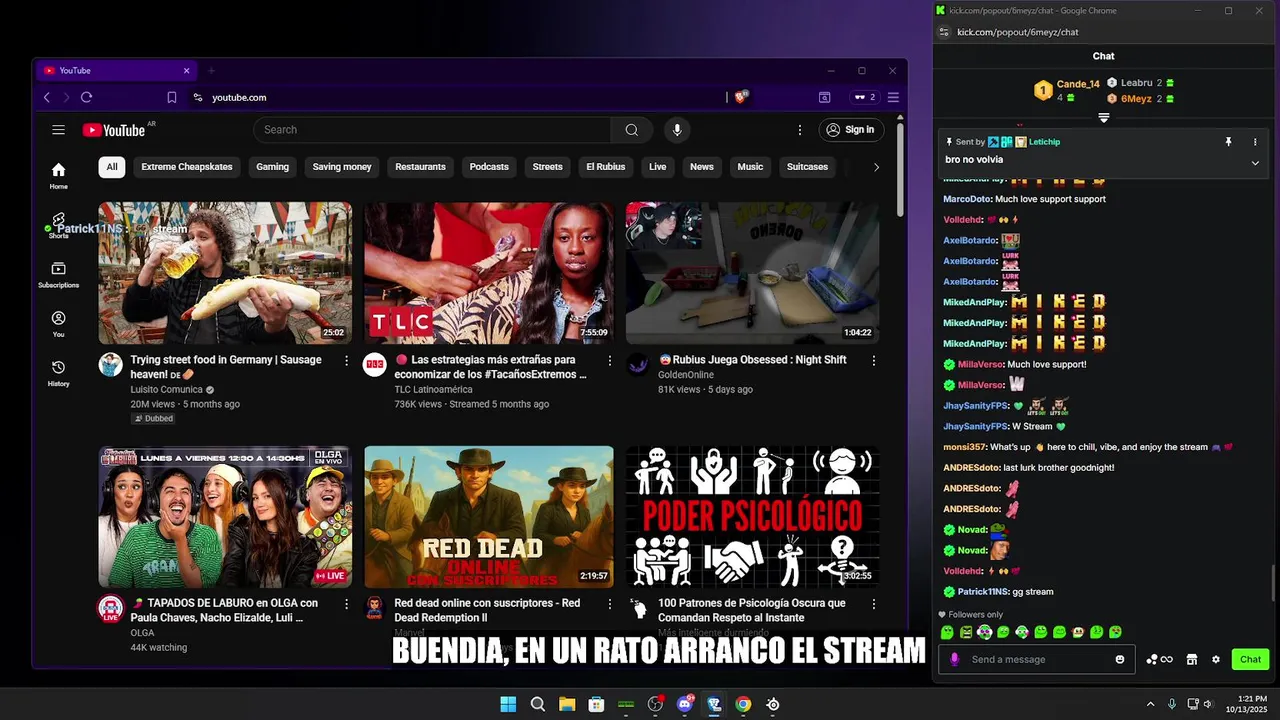Show hidden system tray icons
Screen dimensions: 1280x720
(x=1150, y=704)
